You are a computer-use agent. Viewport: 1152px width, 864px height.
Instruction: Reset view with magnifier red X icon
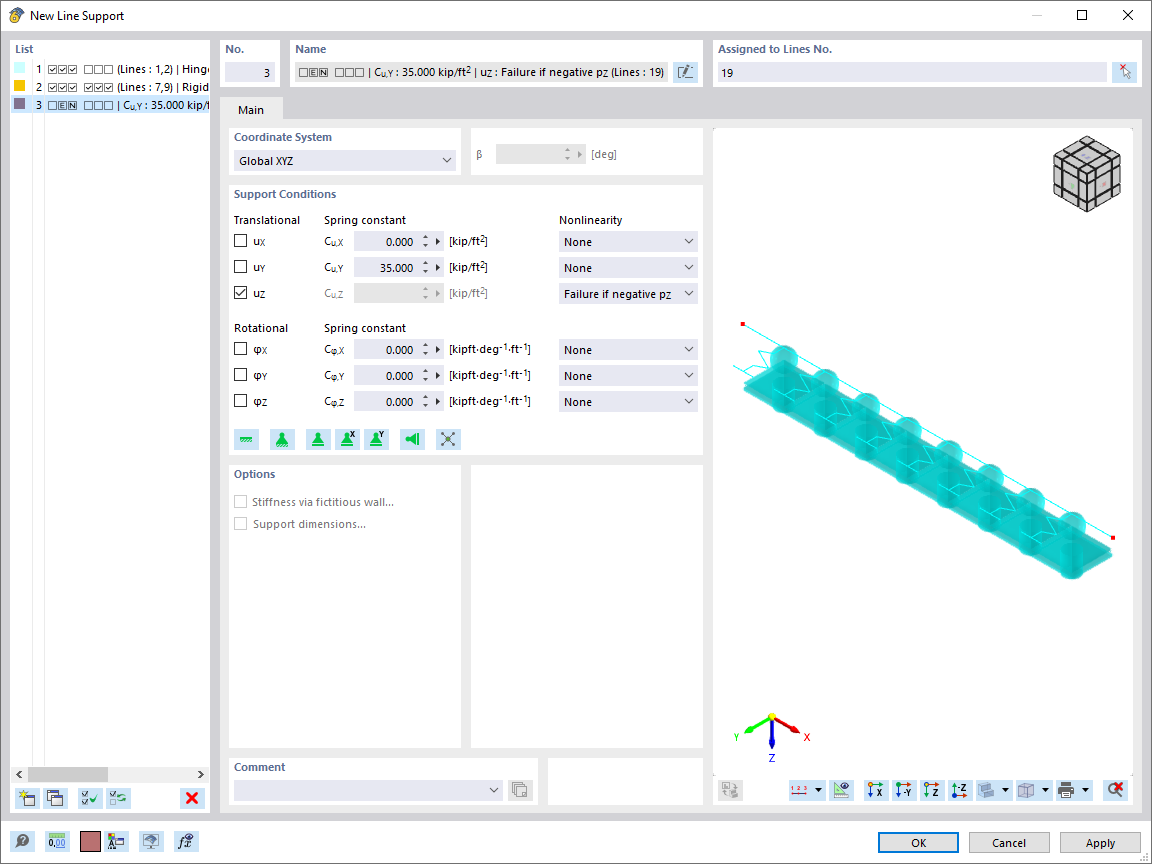pyautogui.click(x=1115, y=791)
